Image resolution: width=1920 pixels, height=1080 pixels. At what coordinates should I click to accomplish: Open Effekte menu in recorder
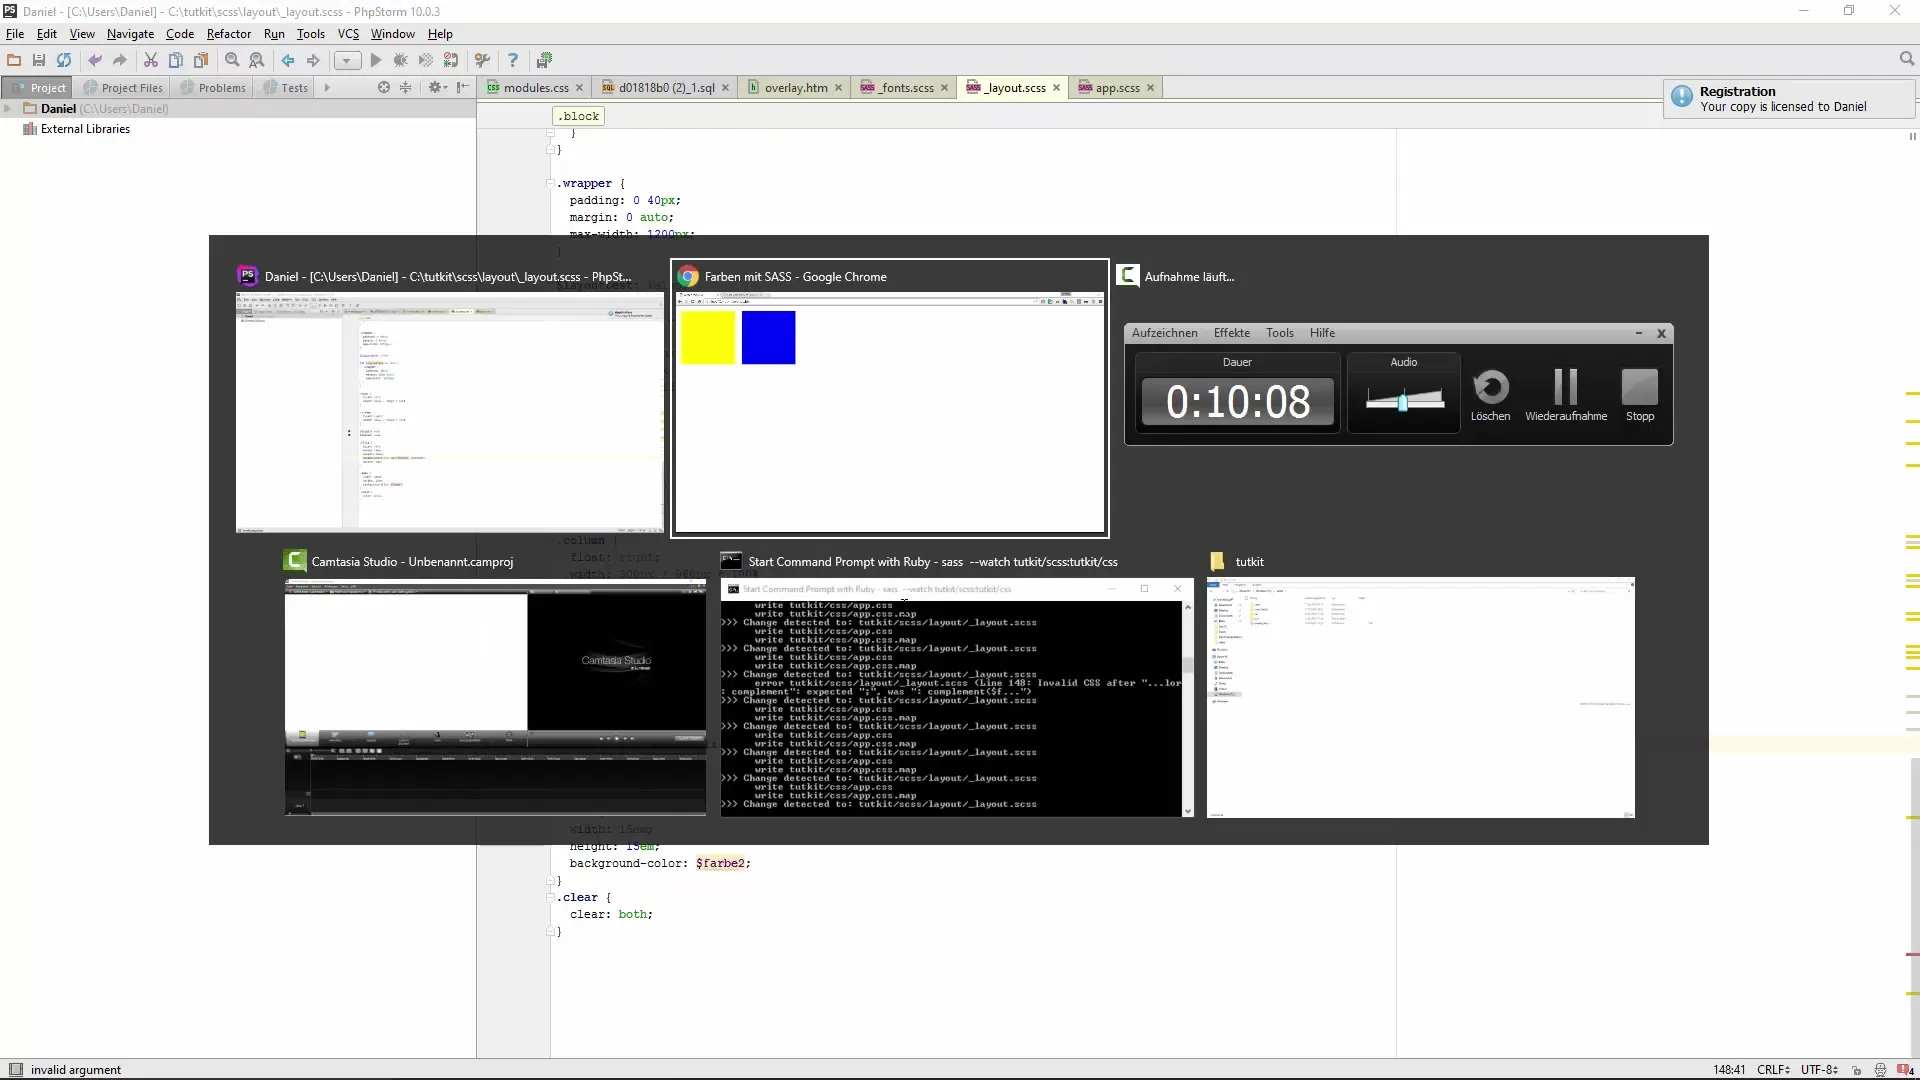[1231, 333]
